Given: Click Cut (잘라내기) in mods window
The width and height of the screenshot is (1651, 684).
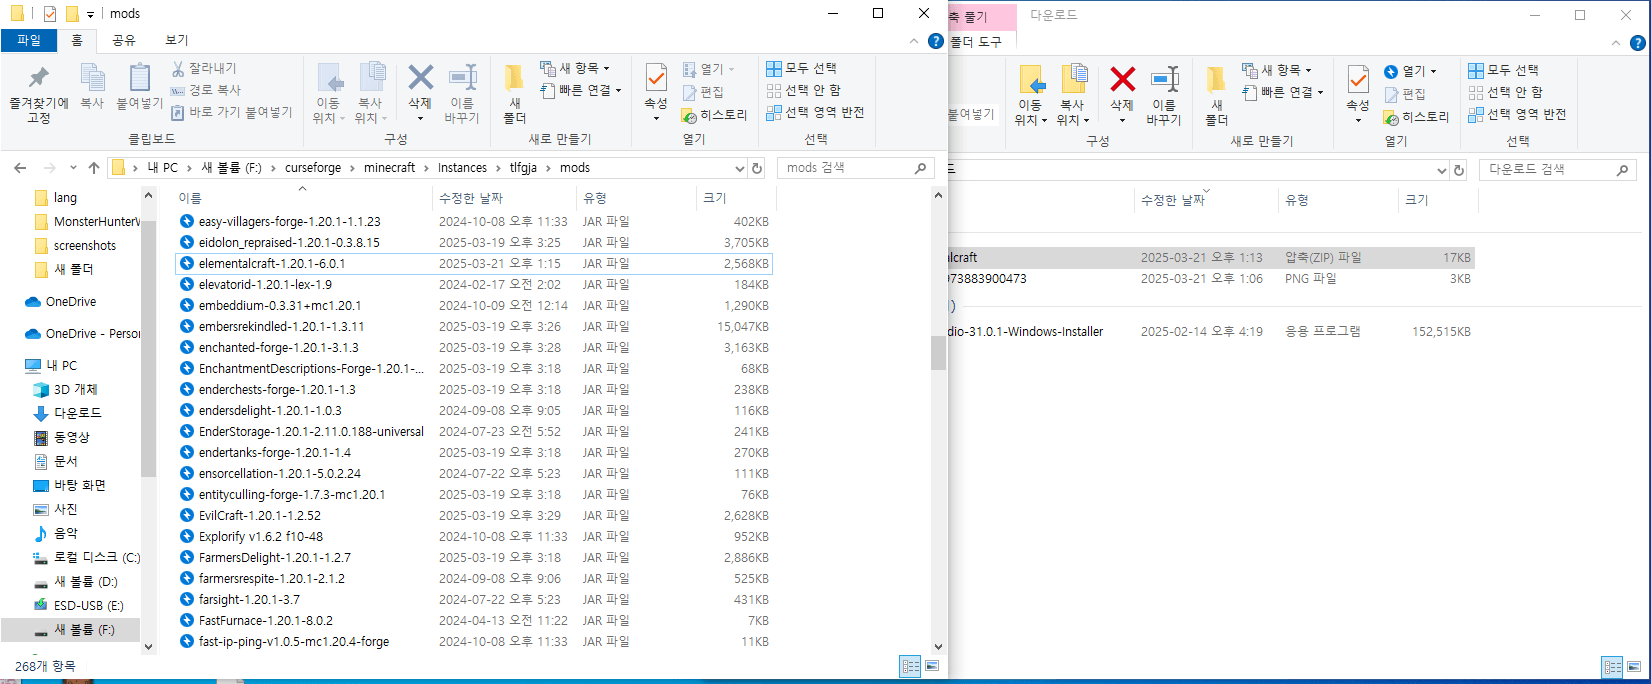Looking at the screenshot, I should click(204, 68).
